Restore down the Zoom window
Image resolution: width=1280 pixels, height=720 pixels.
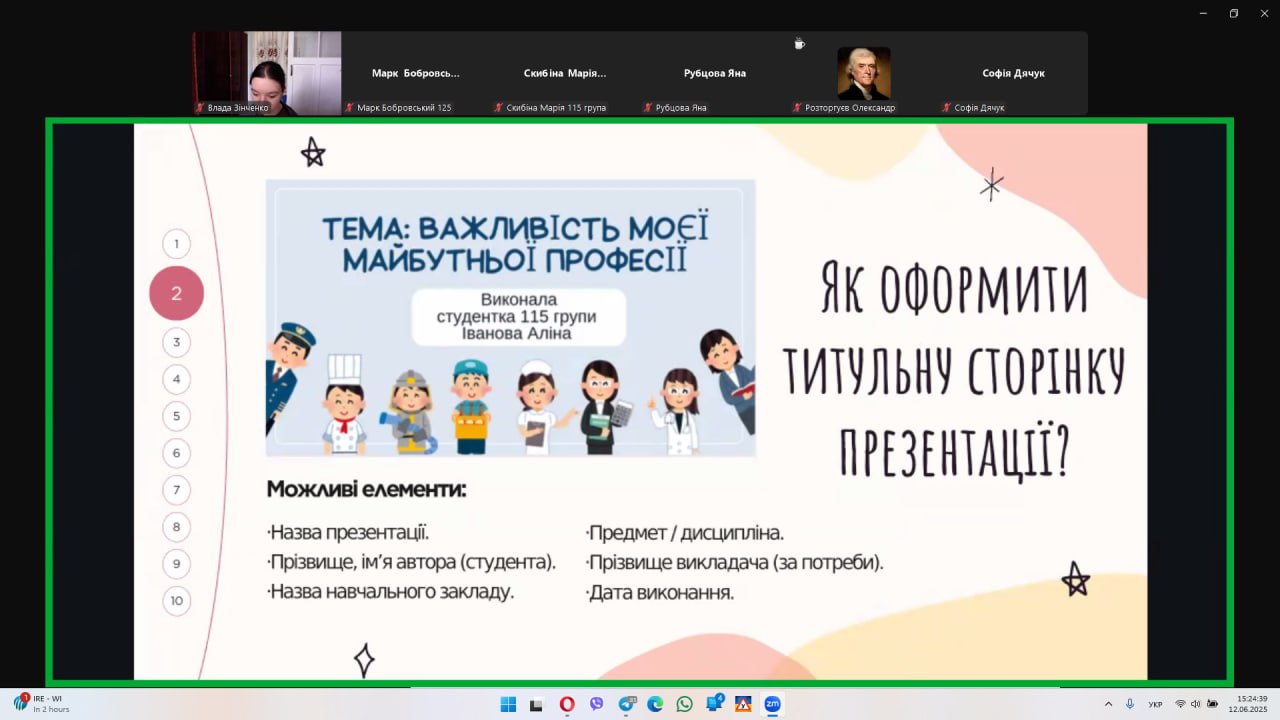[1234, 13]
